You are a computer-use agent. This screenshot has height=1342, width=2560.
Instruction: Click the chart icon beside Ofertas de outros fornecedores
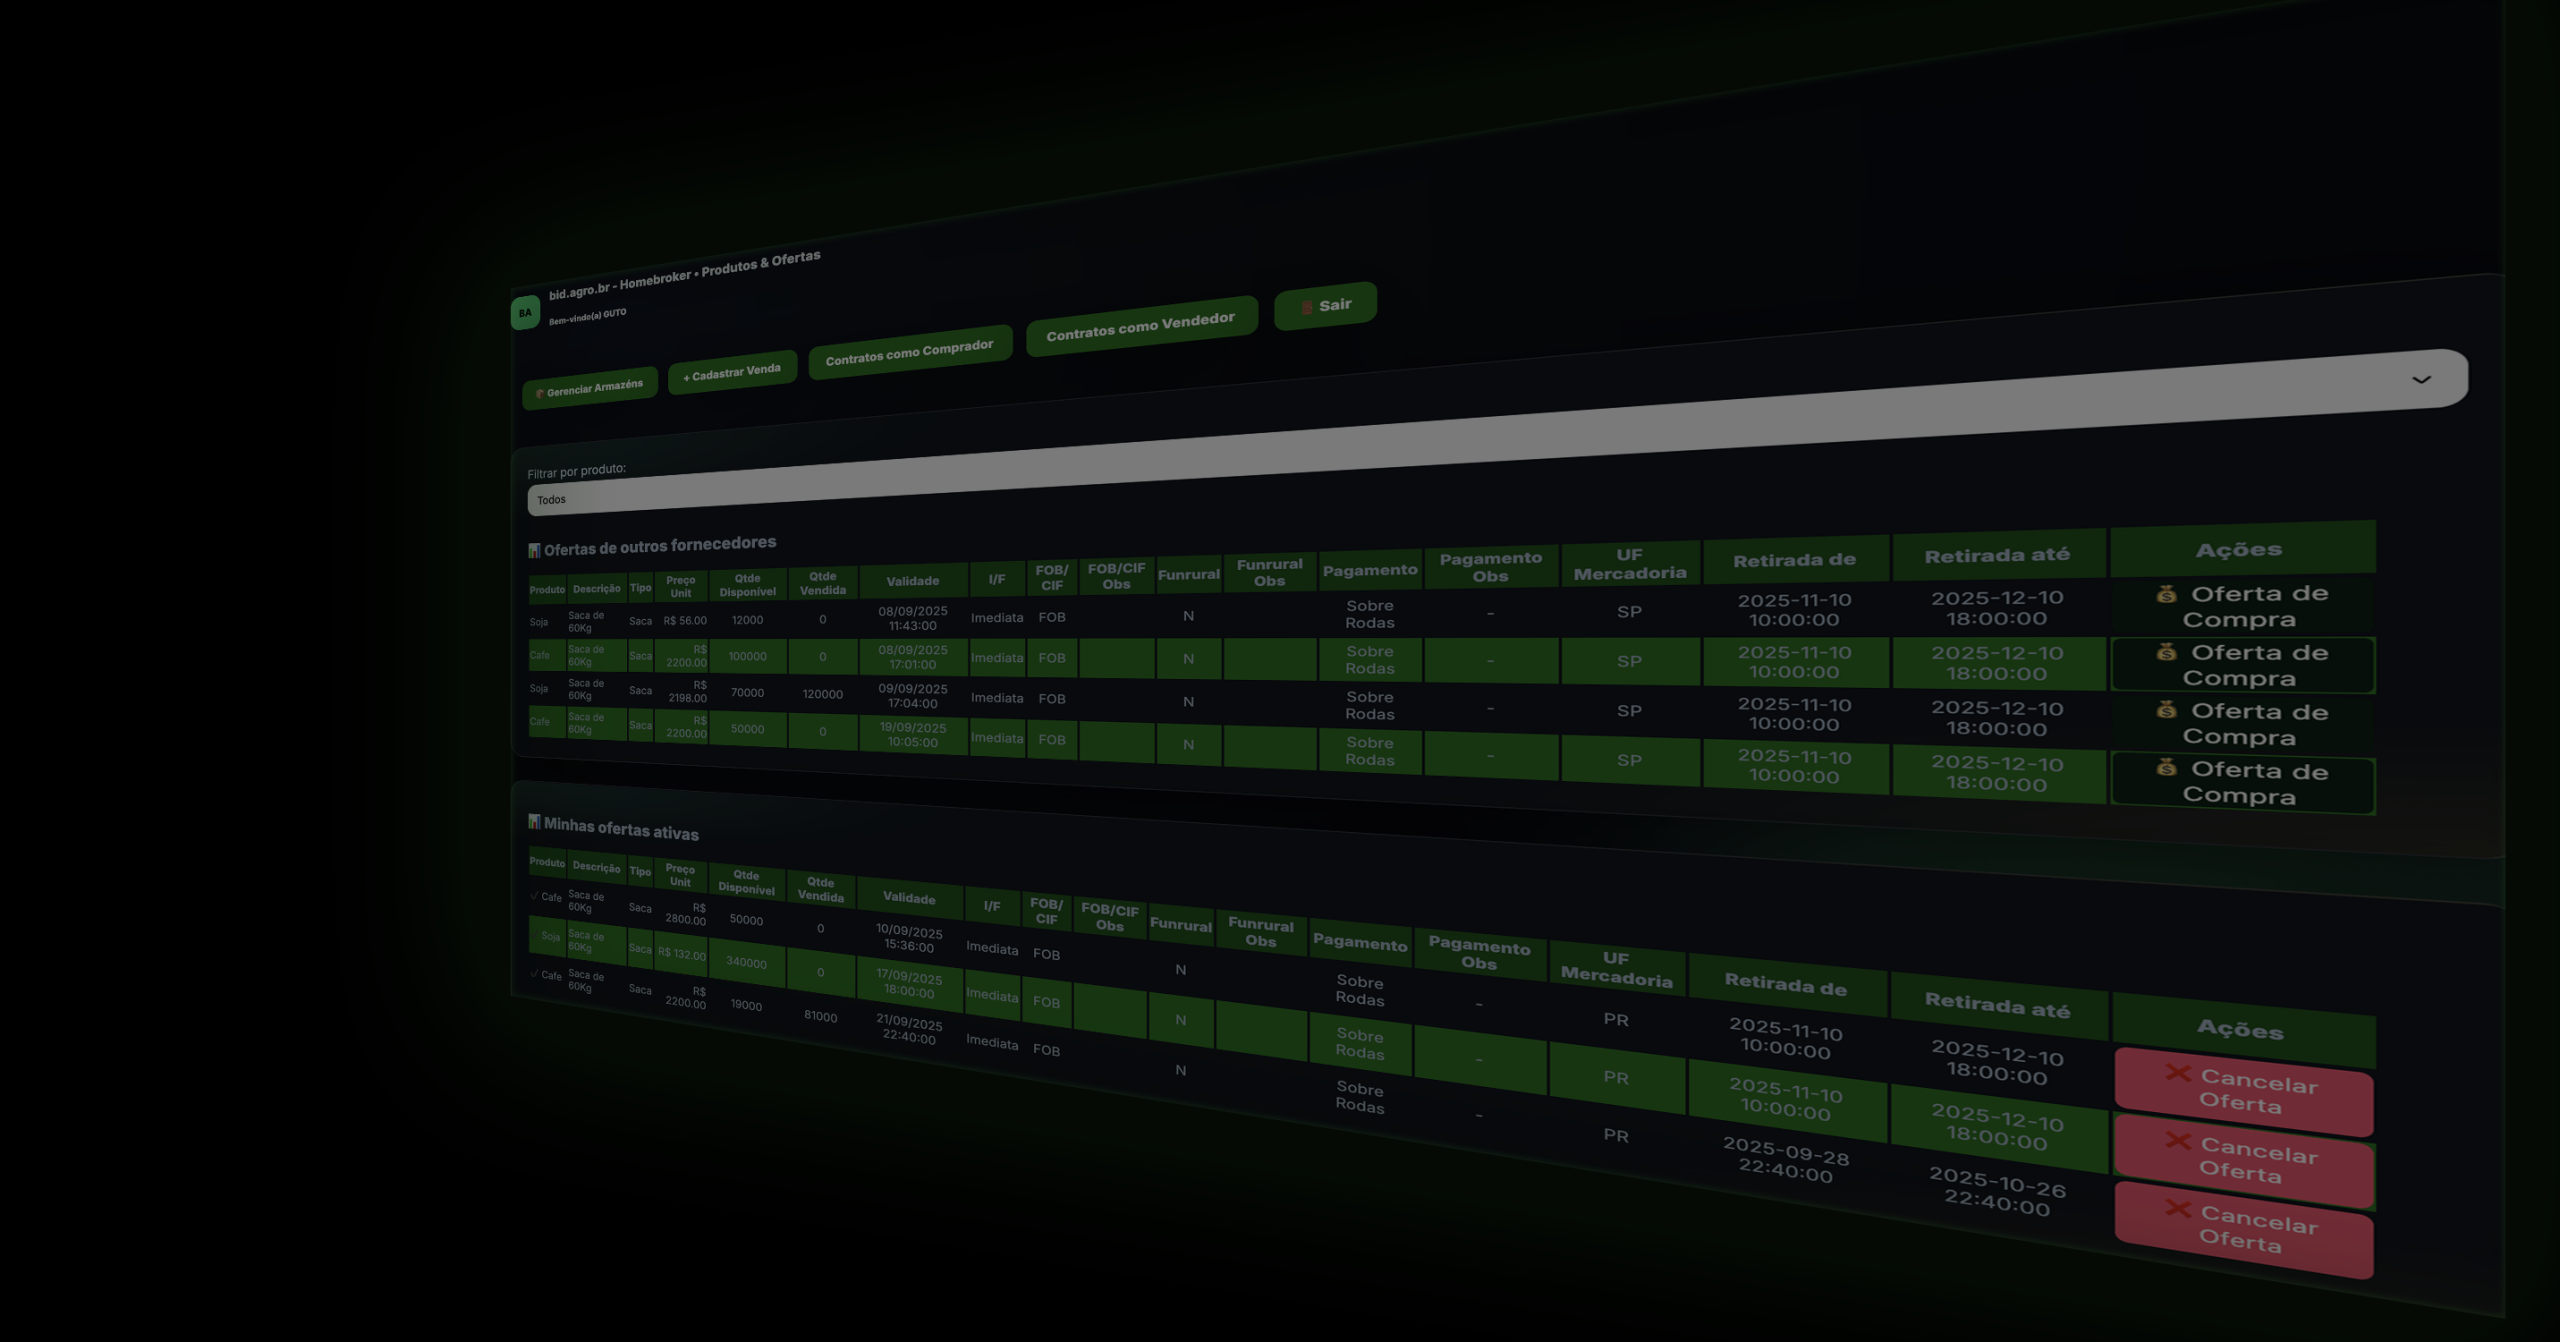point(534,550)
